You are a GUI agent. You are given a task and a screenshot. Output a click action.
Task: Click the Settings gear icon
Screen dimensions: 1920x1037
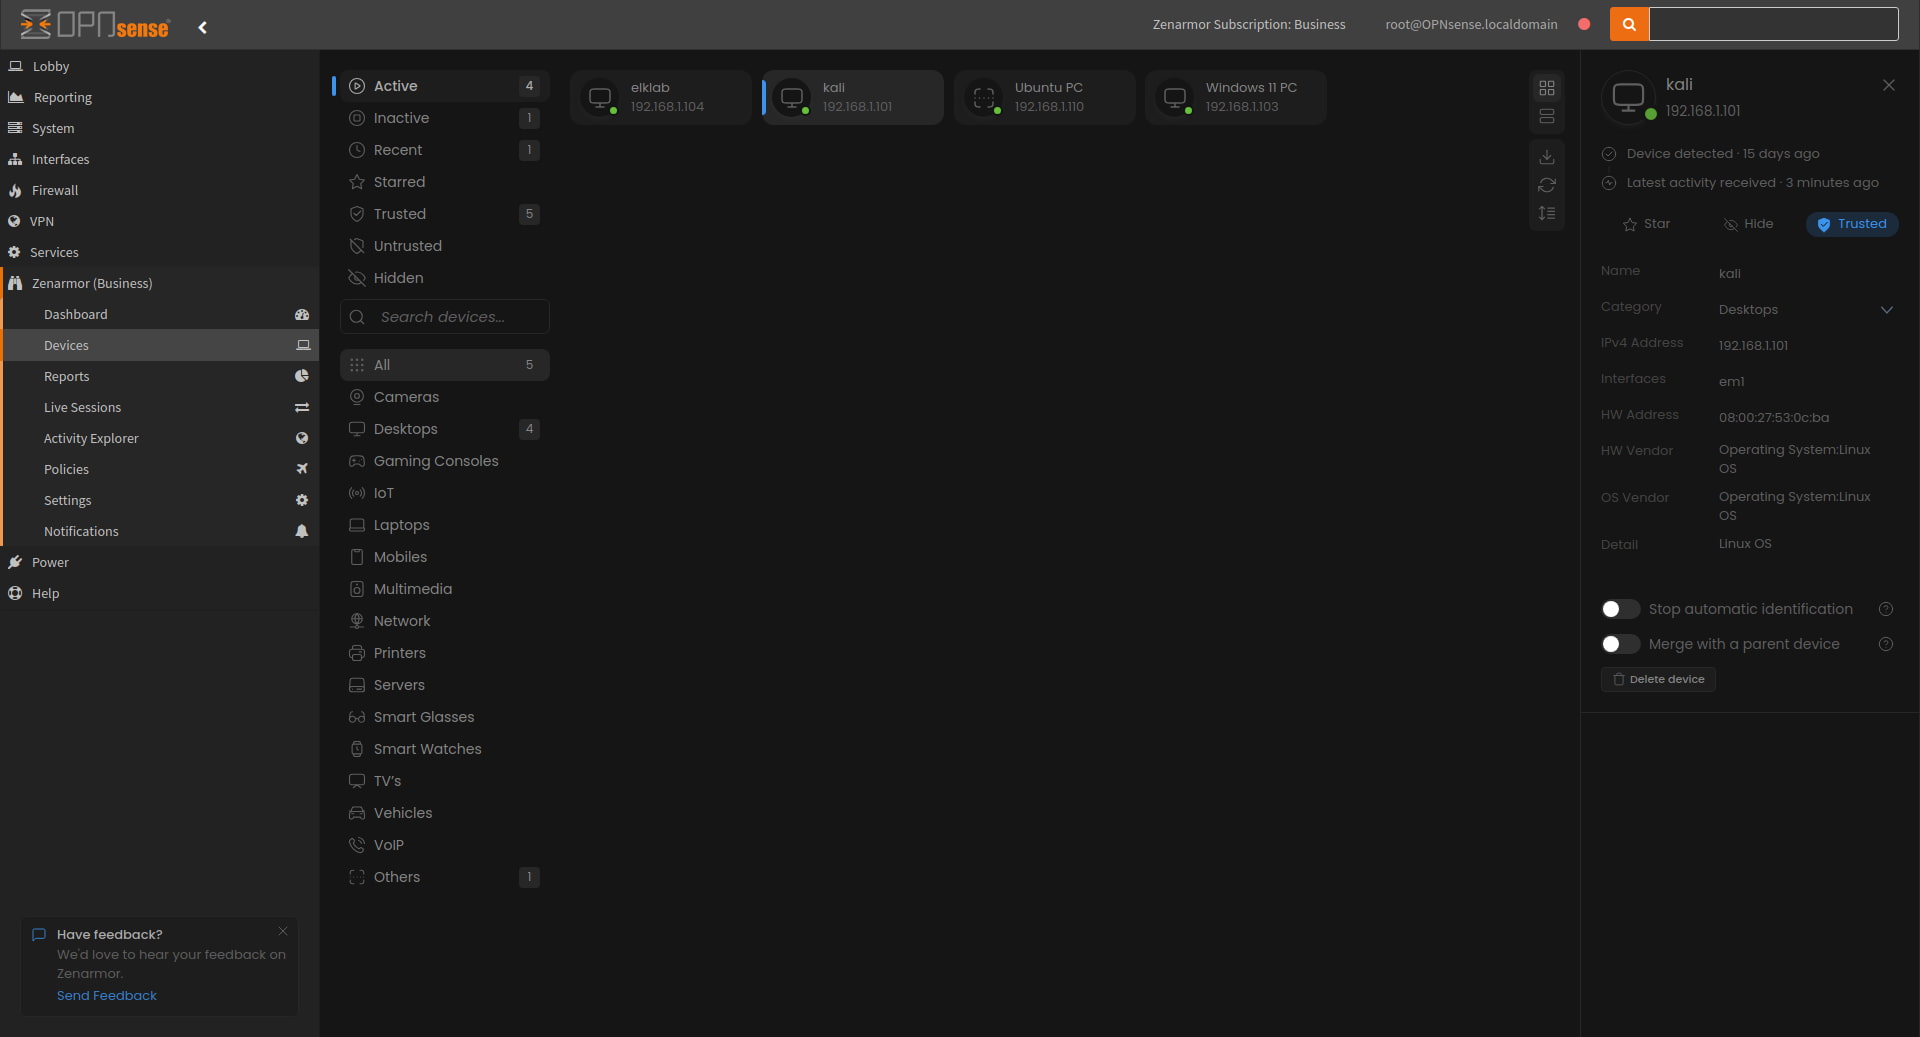point(302,500)
